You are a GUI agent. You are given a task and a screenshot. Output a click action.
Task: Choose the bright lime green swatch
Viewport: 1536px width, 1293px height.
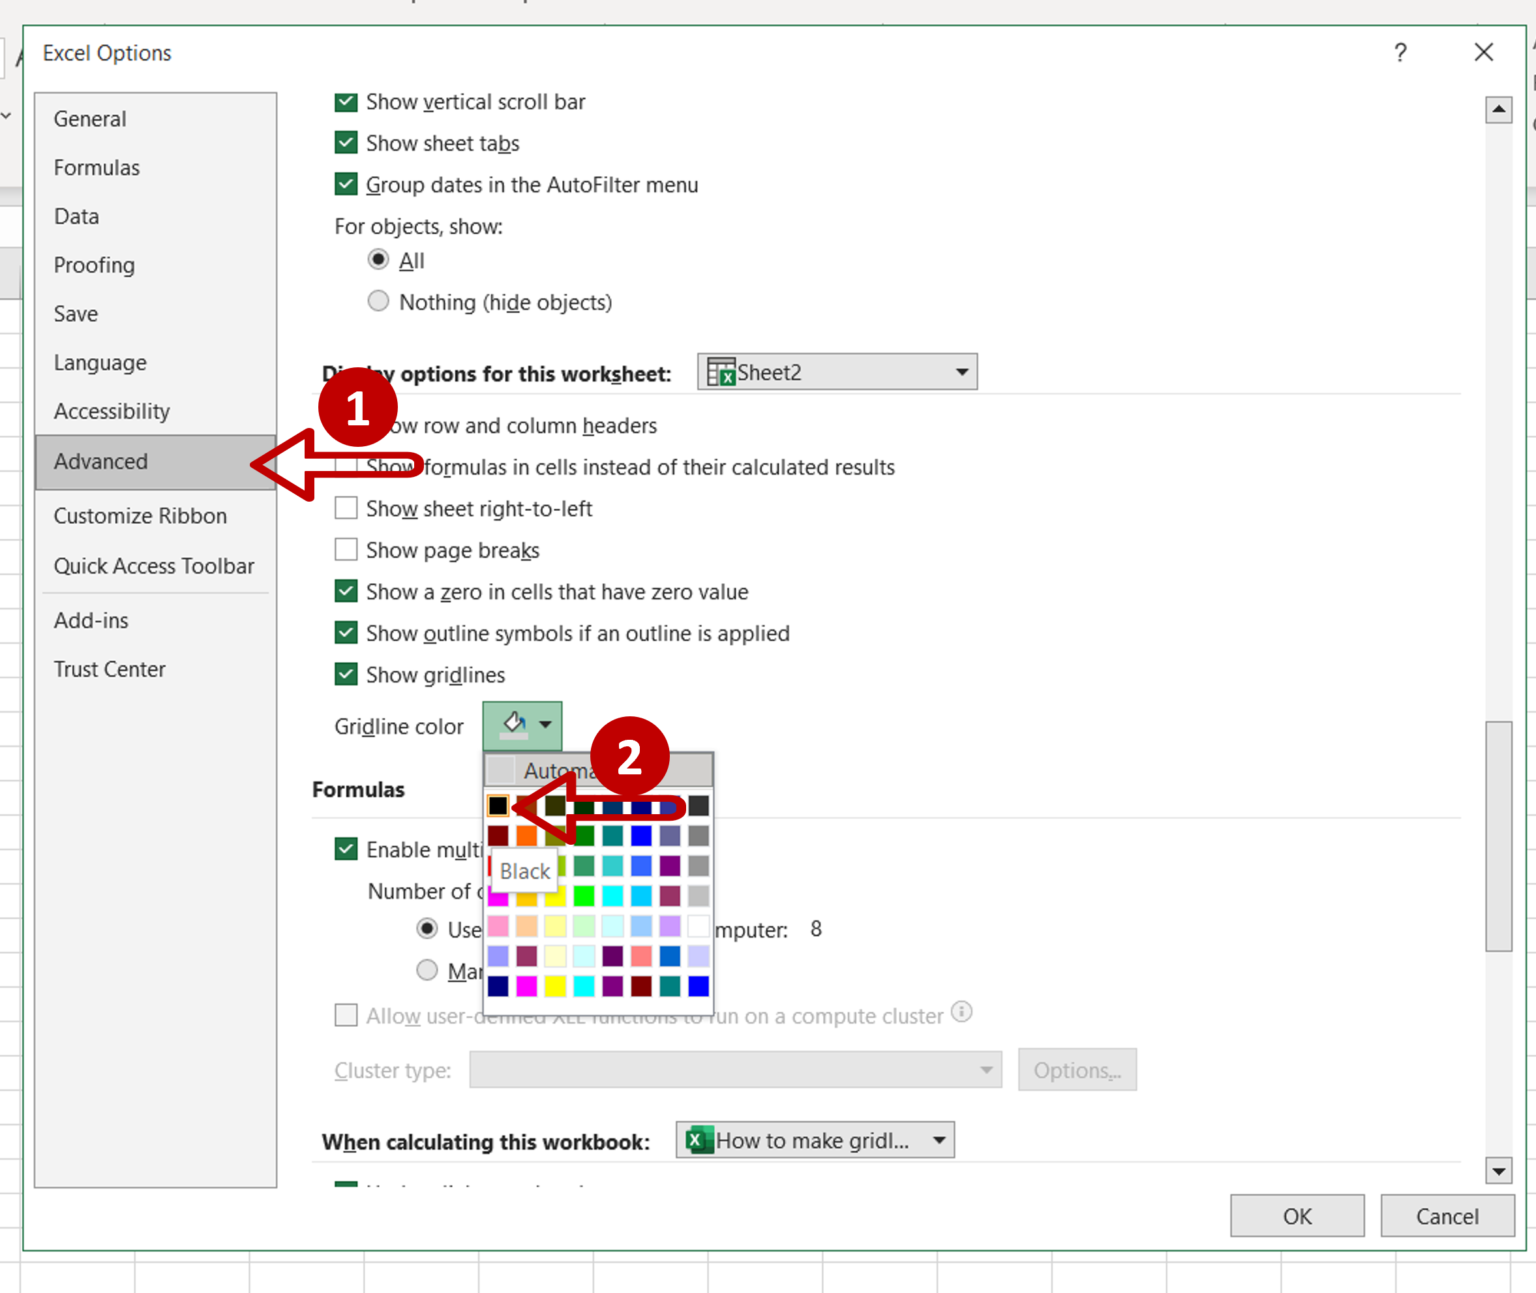click(x=584, y=895)
